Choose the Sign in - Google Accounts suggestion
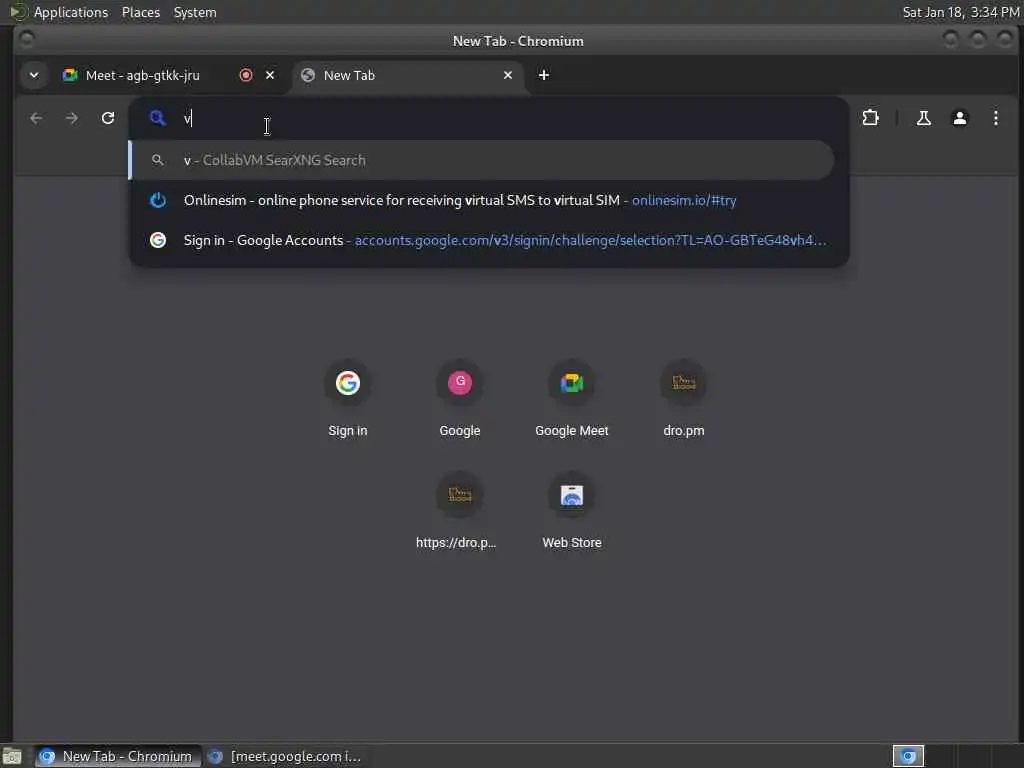This screenshot has width=1024, height=768. point(482,240)
